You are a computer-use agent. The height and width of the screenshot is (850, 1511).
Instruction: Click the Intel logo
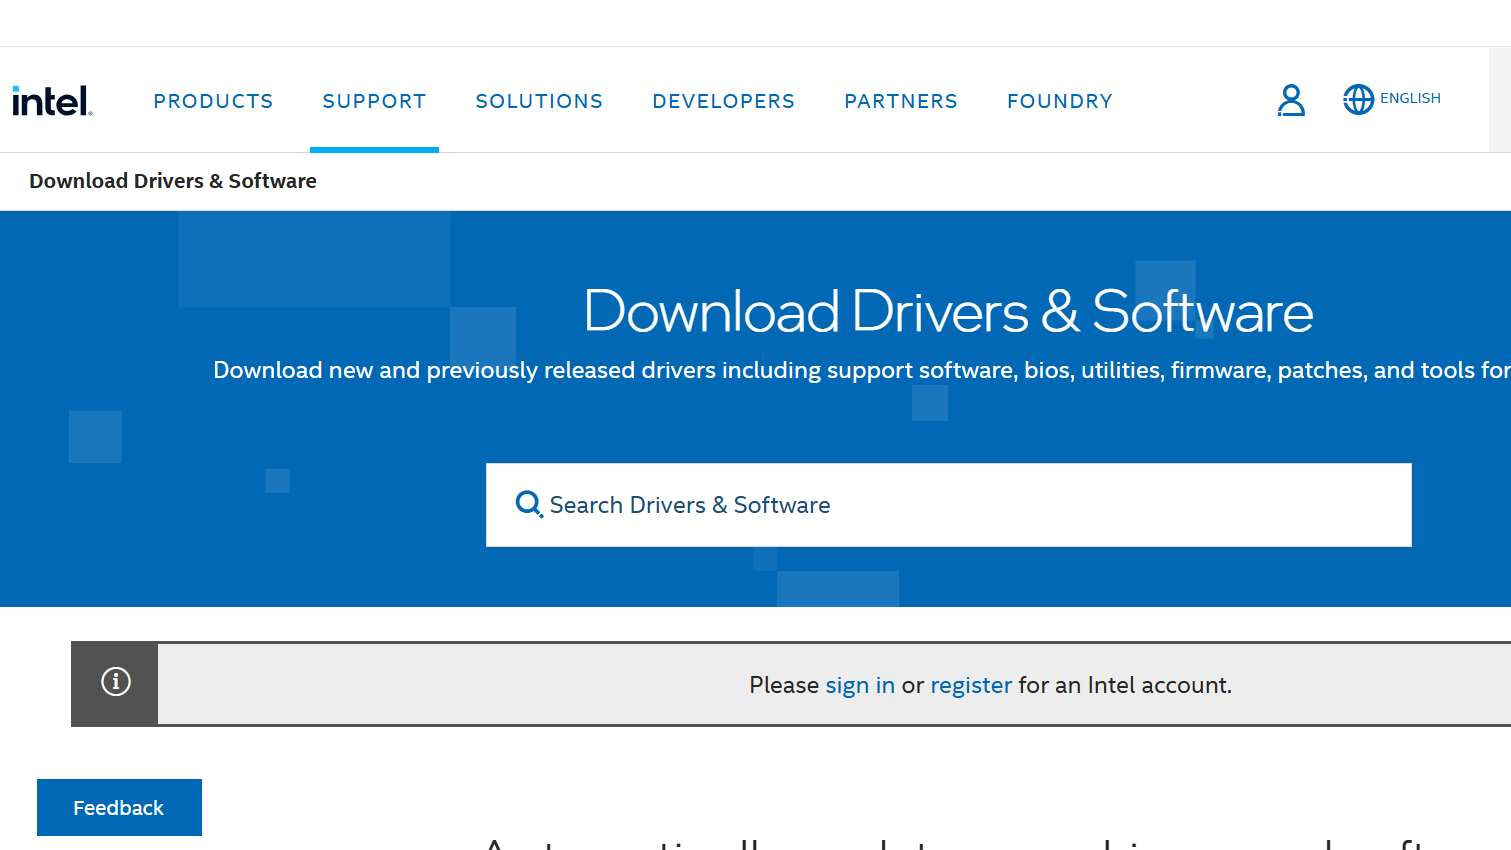coord(52,101)
